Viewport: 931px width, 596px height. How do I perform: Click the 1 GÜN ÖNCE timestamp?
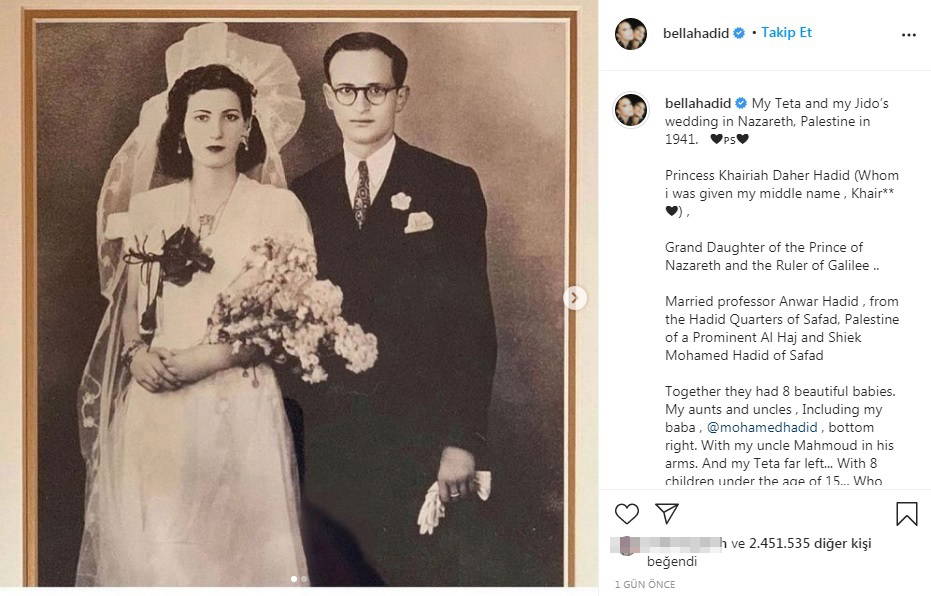tap(645, 584)
